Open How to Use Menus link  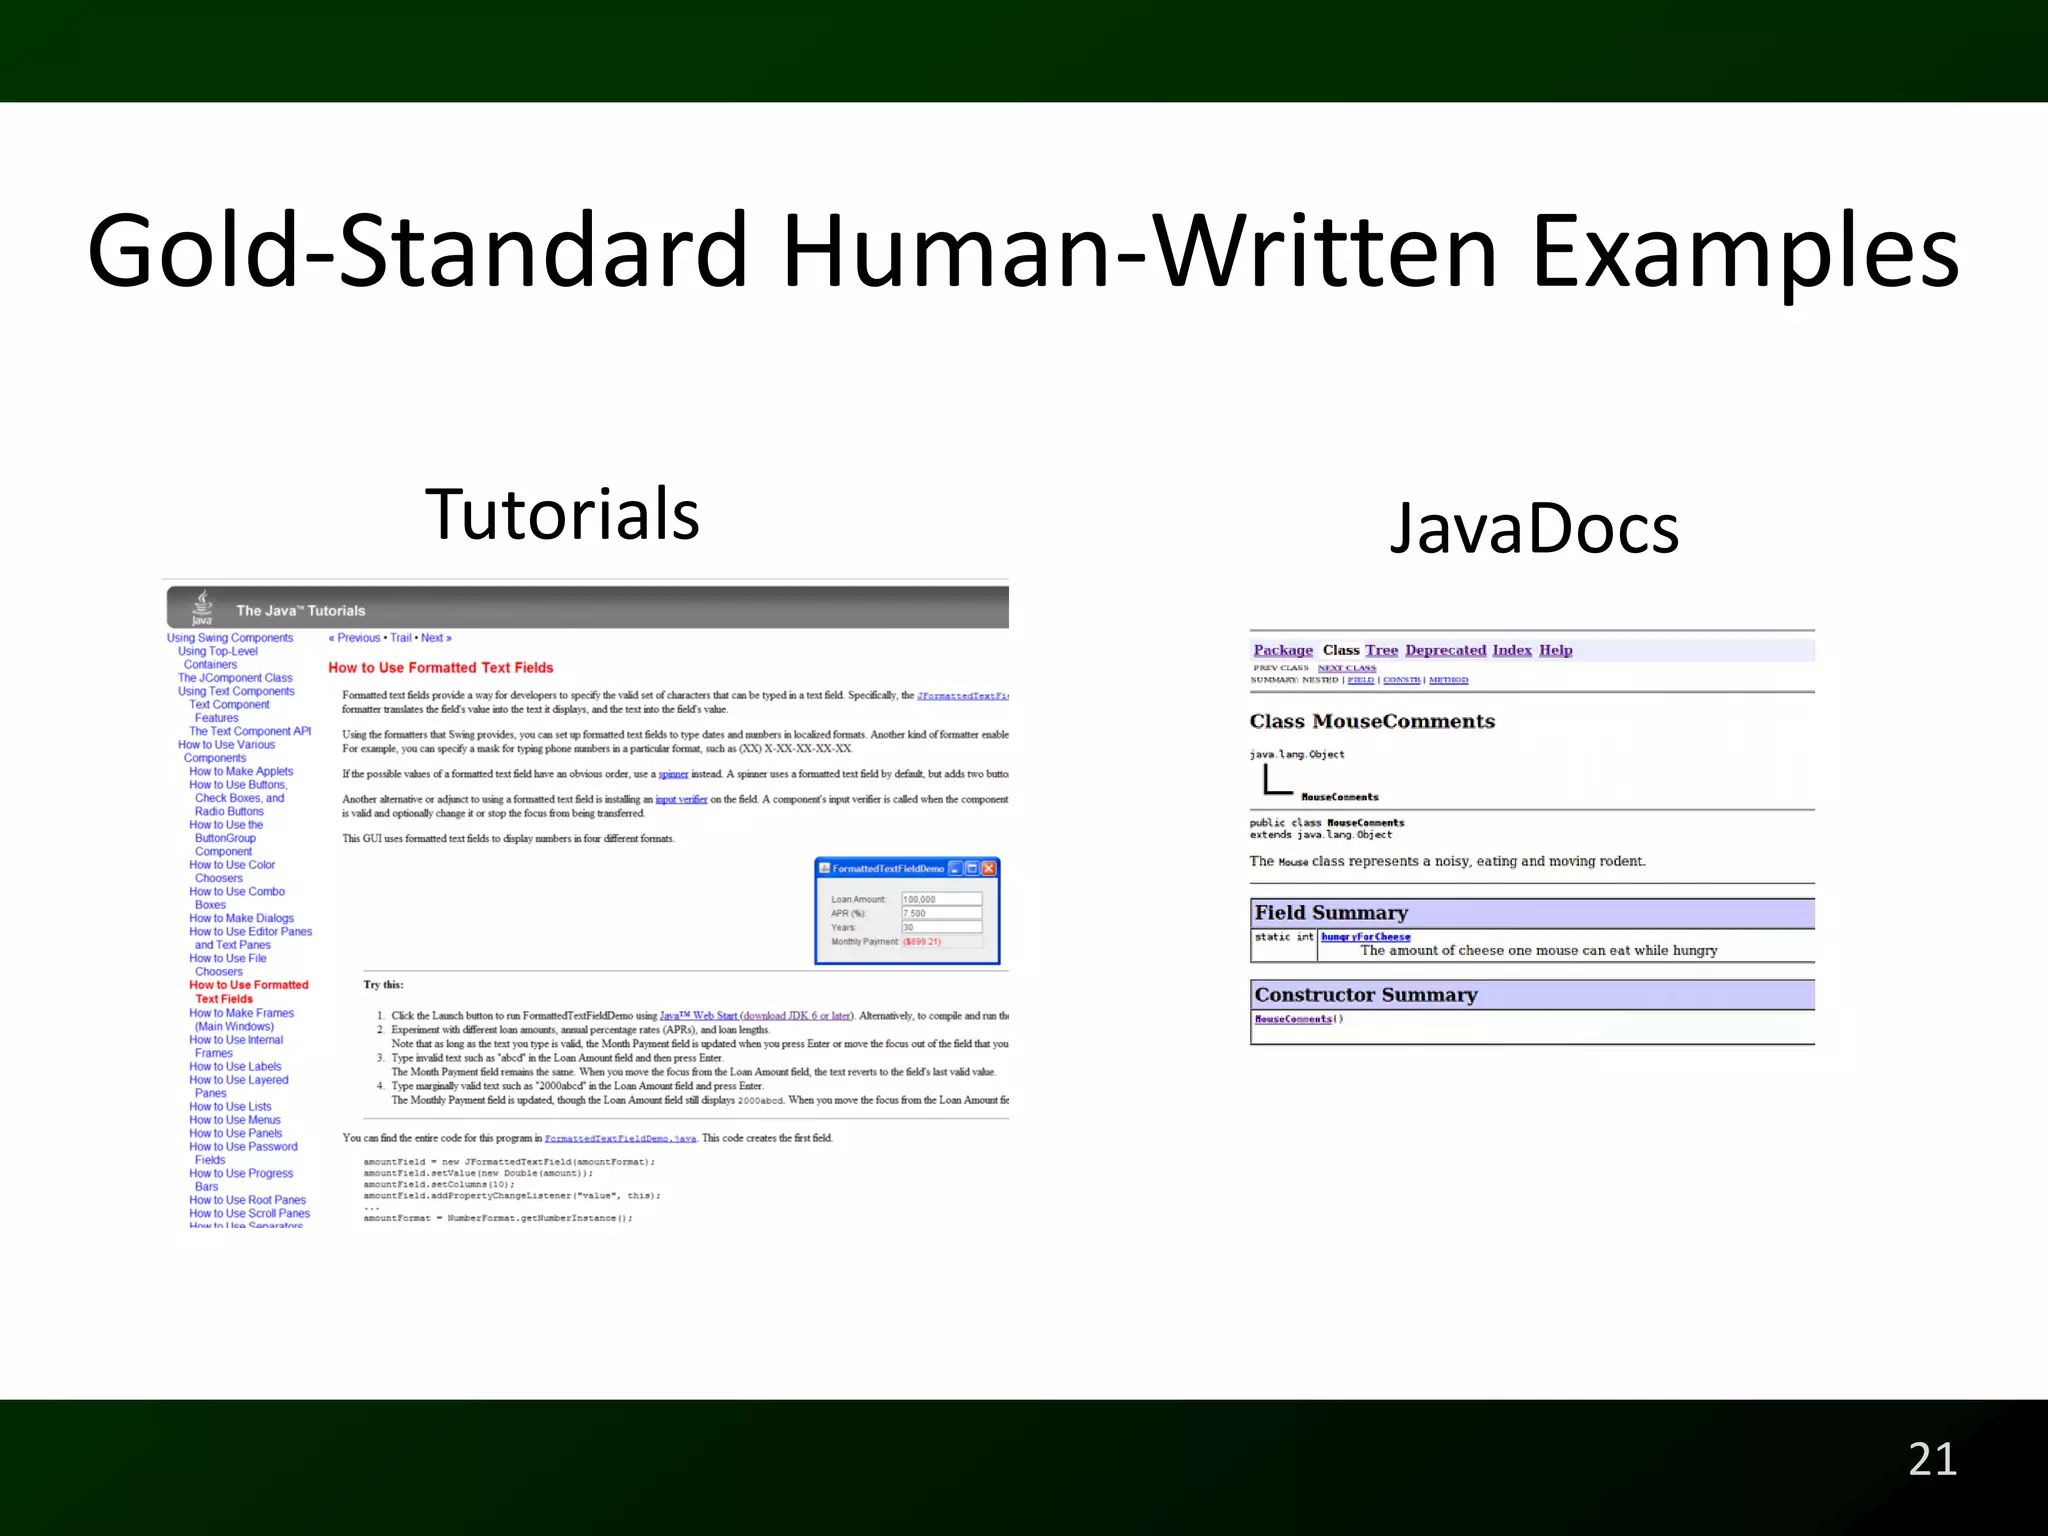[235, 1120]
